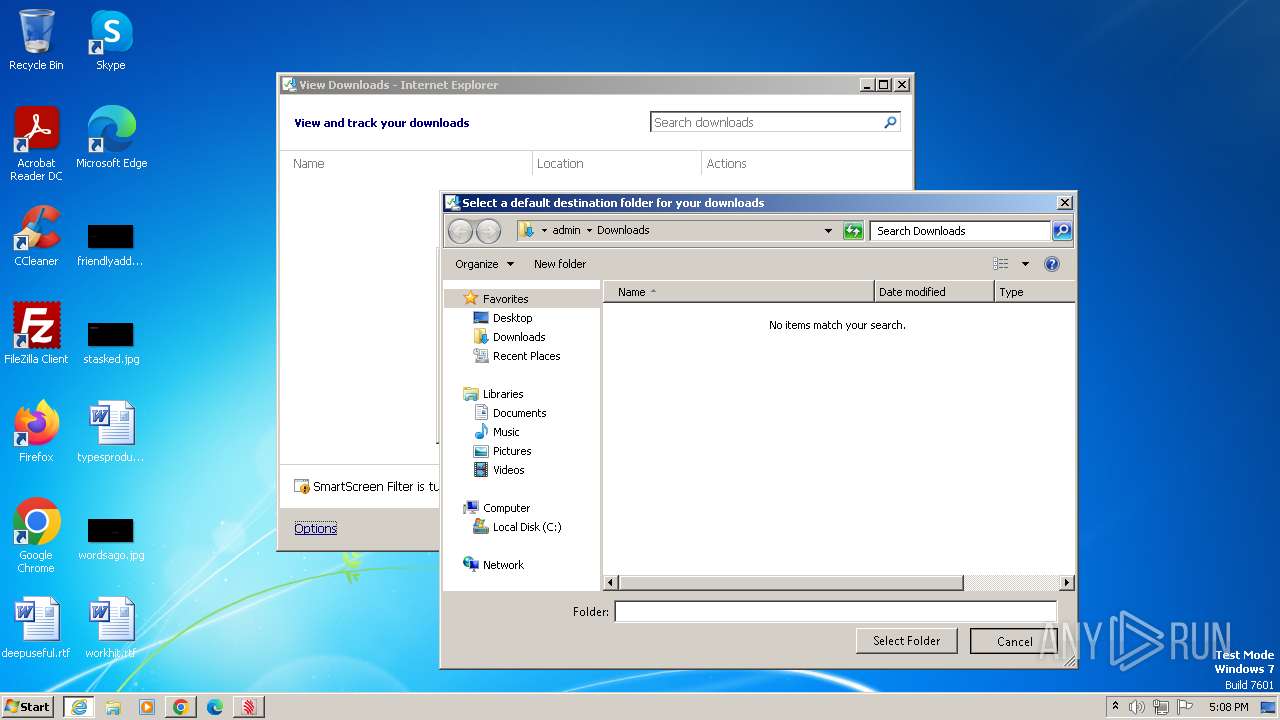Click the Forward navigation arrow in dialog
Screen dimensions: 1280x720
(x=488, y=231)
